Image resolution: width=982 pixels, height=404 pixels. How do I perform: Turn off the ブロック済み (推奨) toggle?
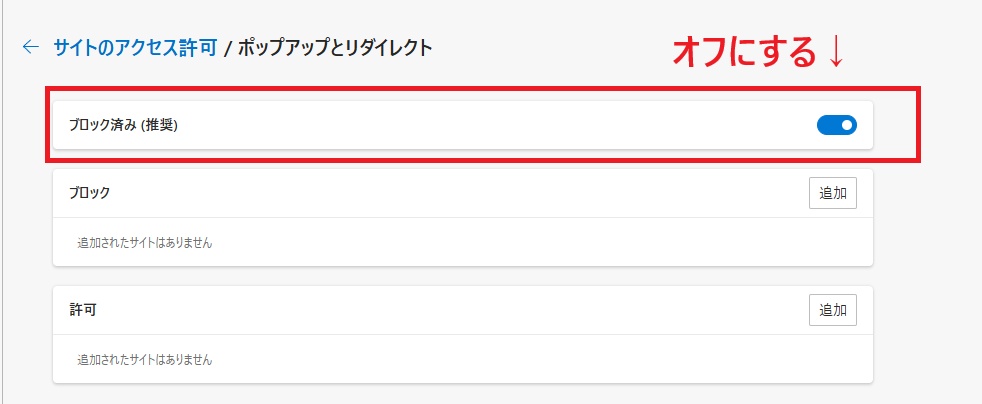coord(836,125)
